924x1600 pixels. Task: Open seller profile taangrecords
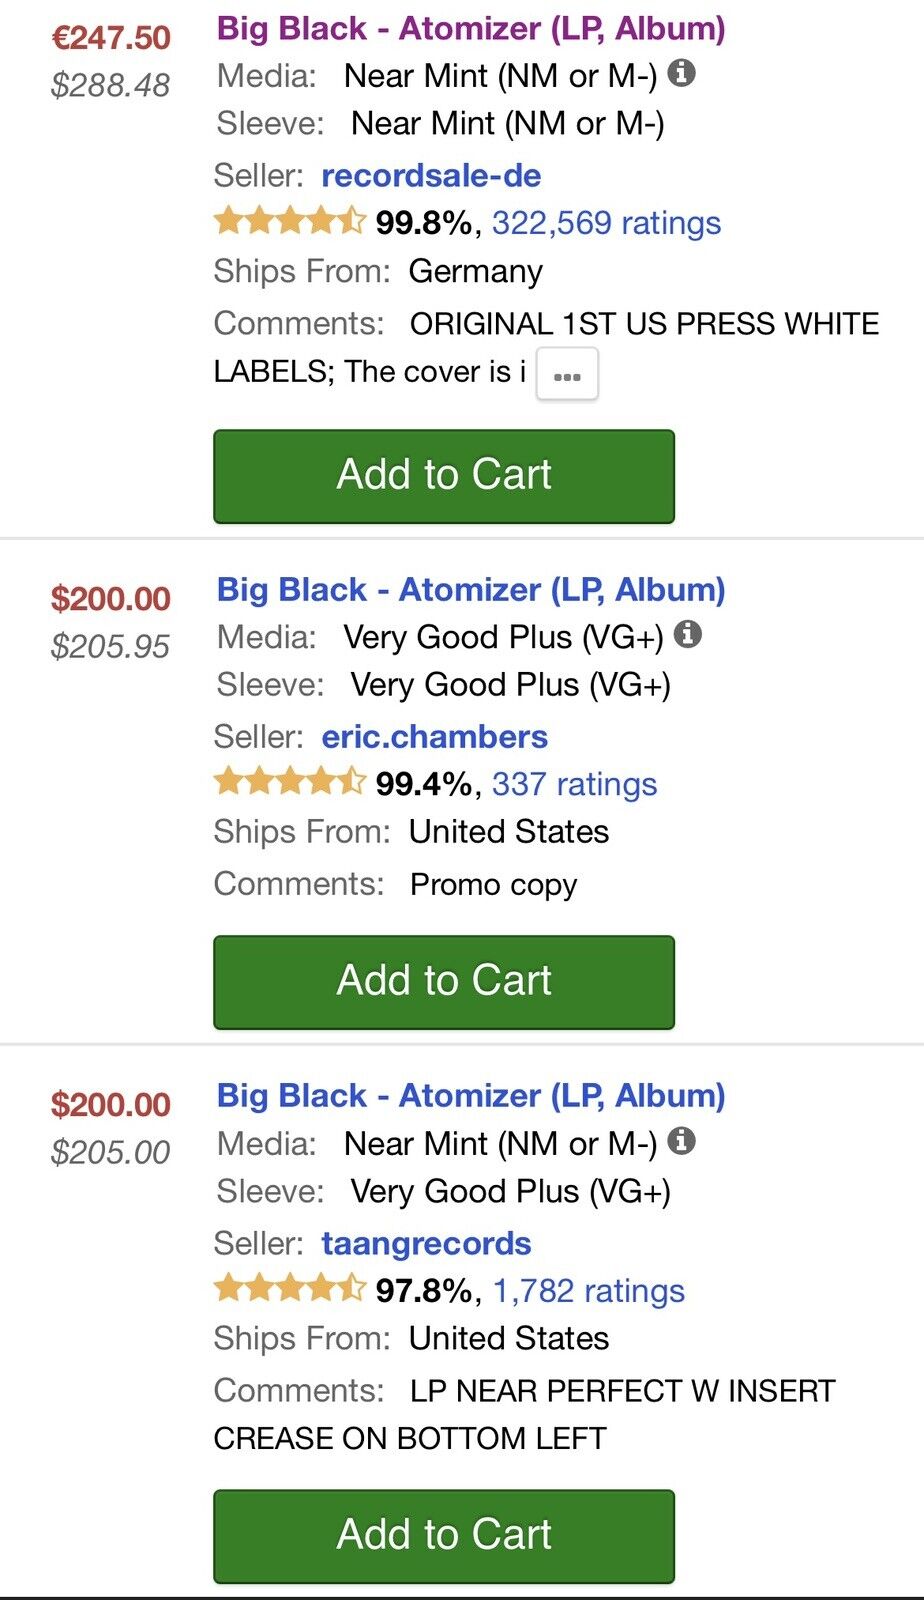pyautogui.click(x=426, y=1244)
